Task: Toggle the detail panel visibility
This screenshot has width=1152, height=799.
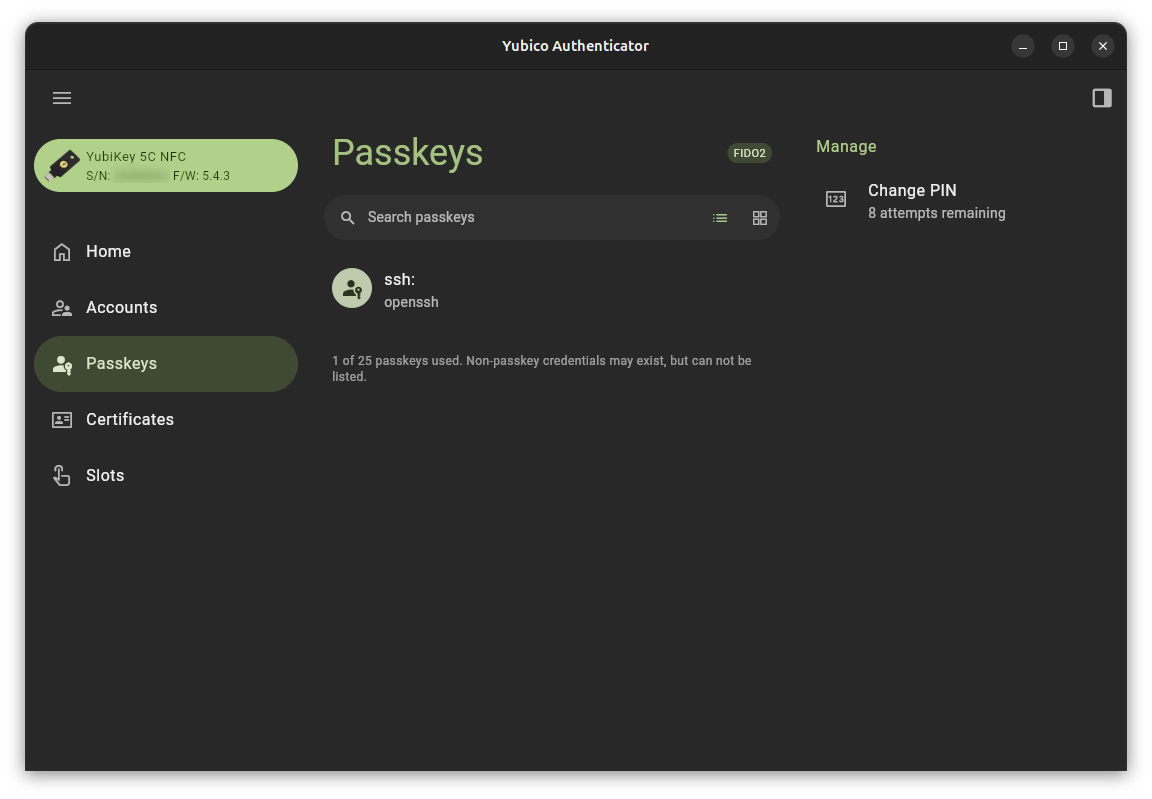Action: (1101, 97)
